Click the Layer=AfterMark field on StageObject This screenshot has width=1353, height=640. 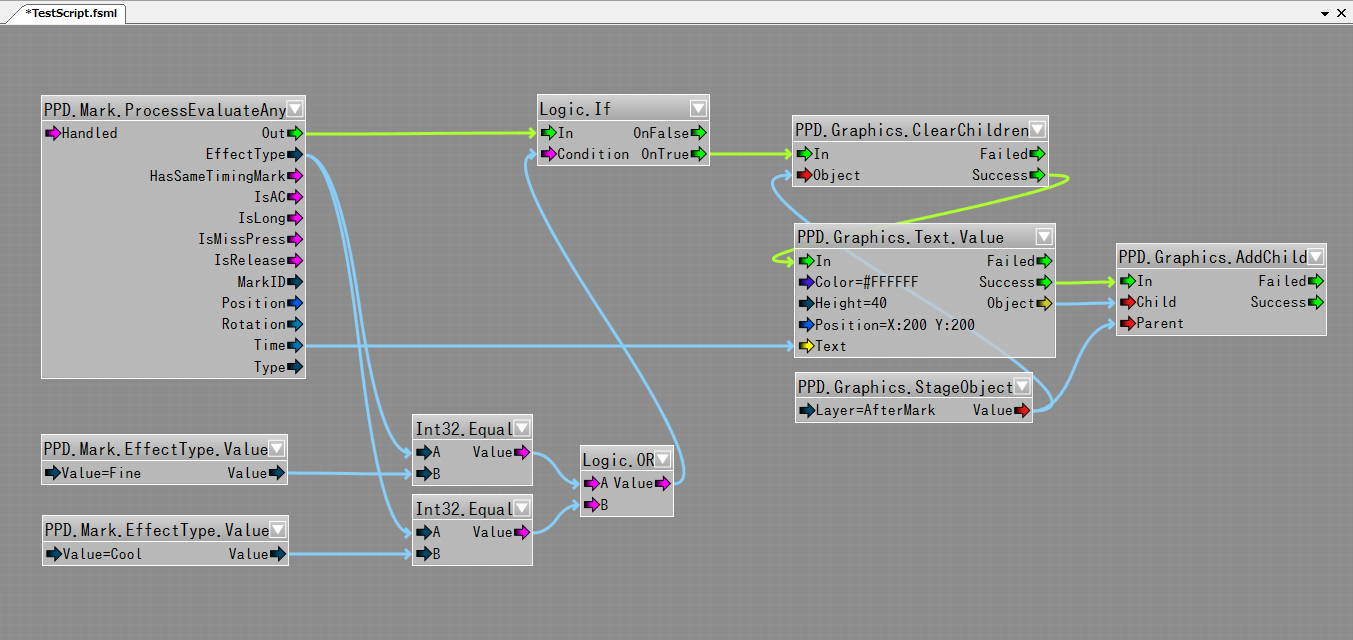point(876,410)
